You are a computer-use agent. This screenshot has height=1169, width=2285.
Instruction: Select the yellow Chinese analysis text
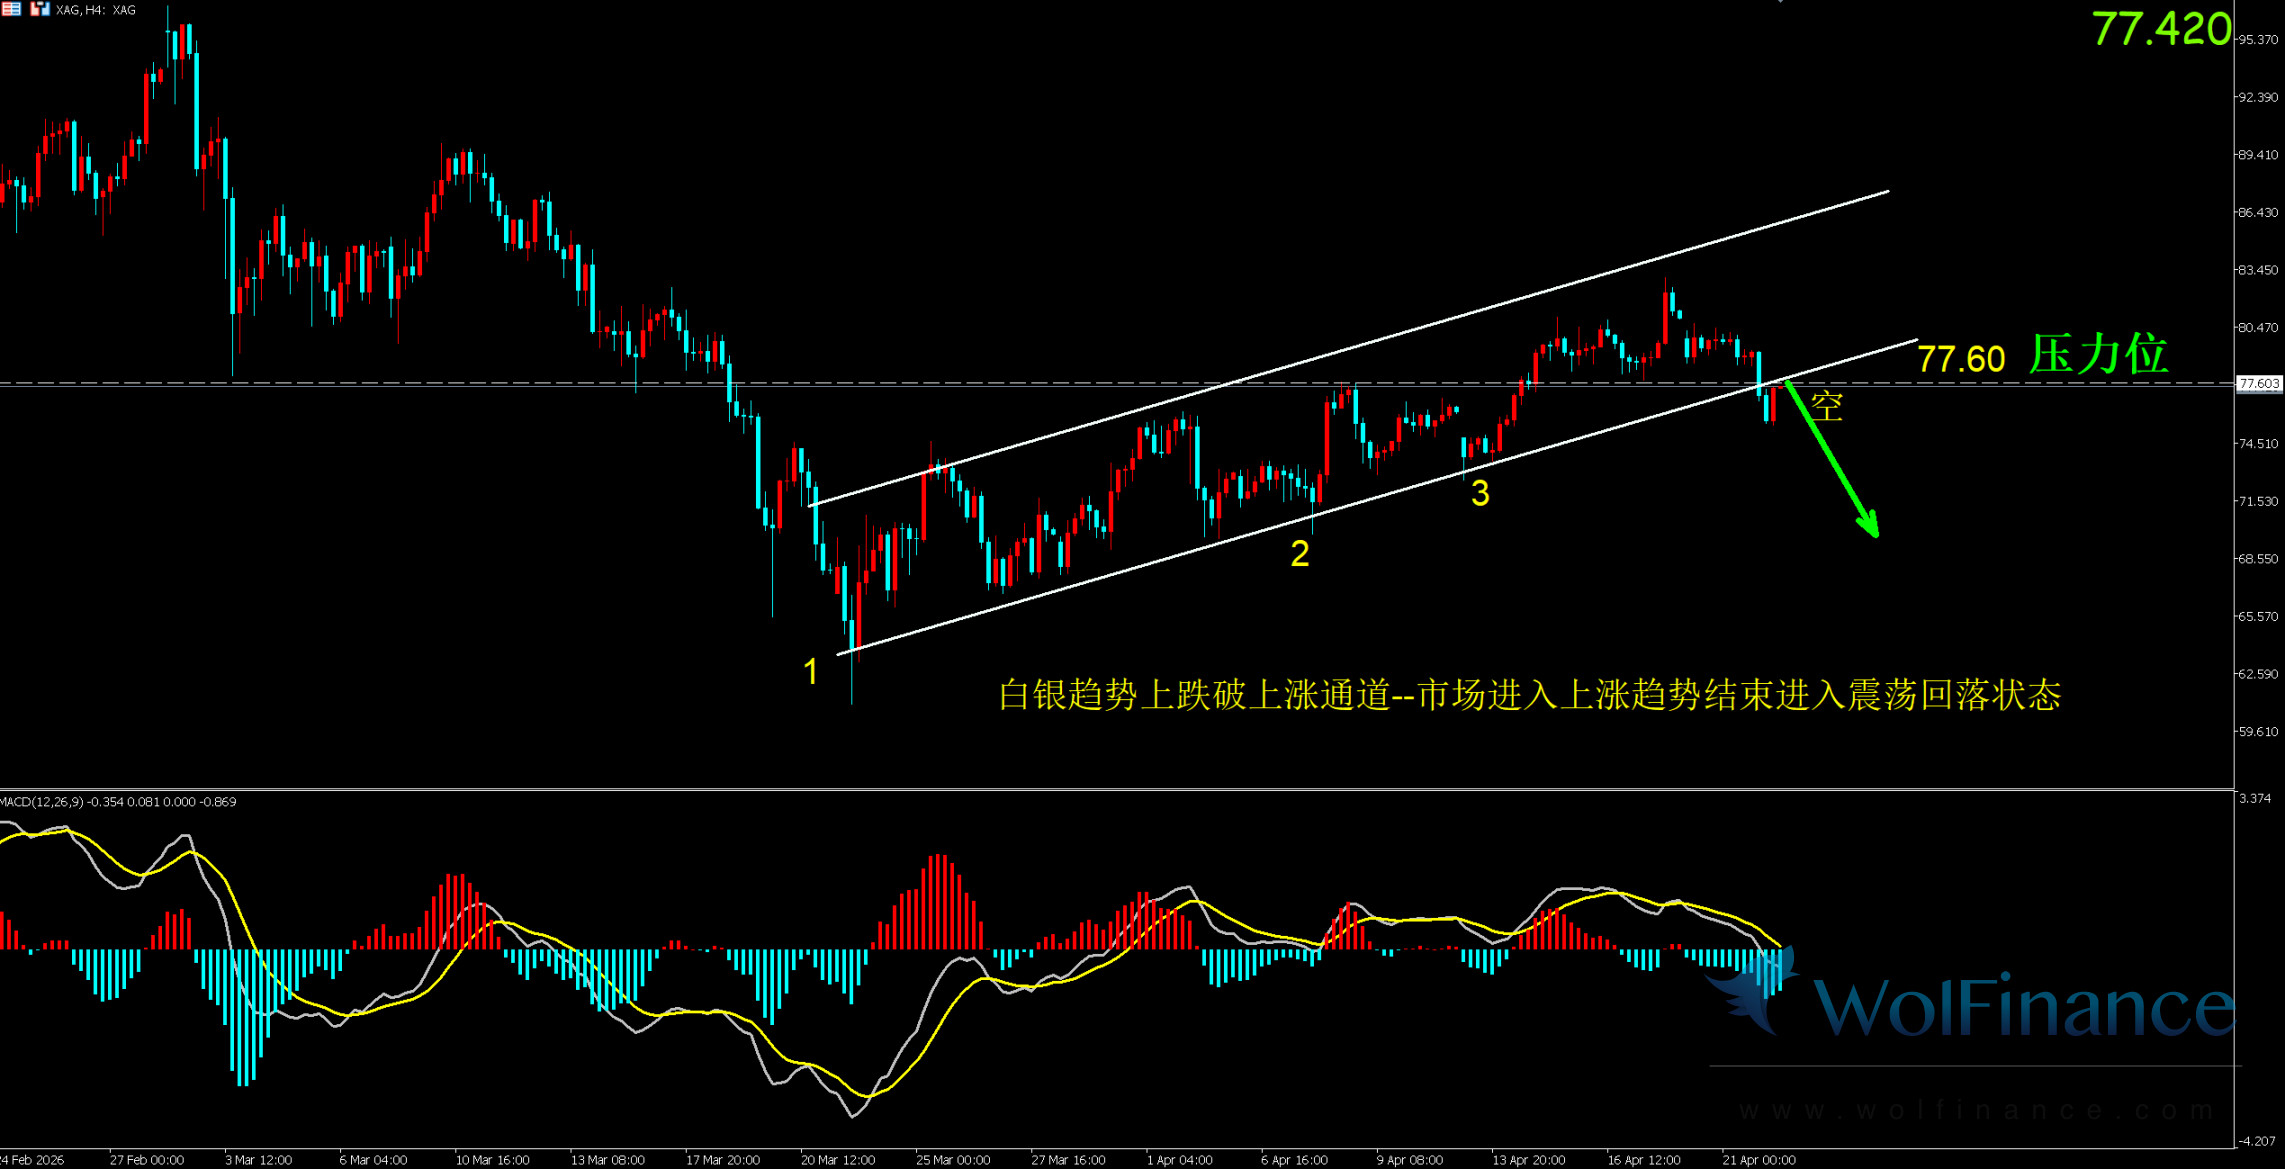coord(1528,694)
